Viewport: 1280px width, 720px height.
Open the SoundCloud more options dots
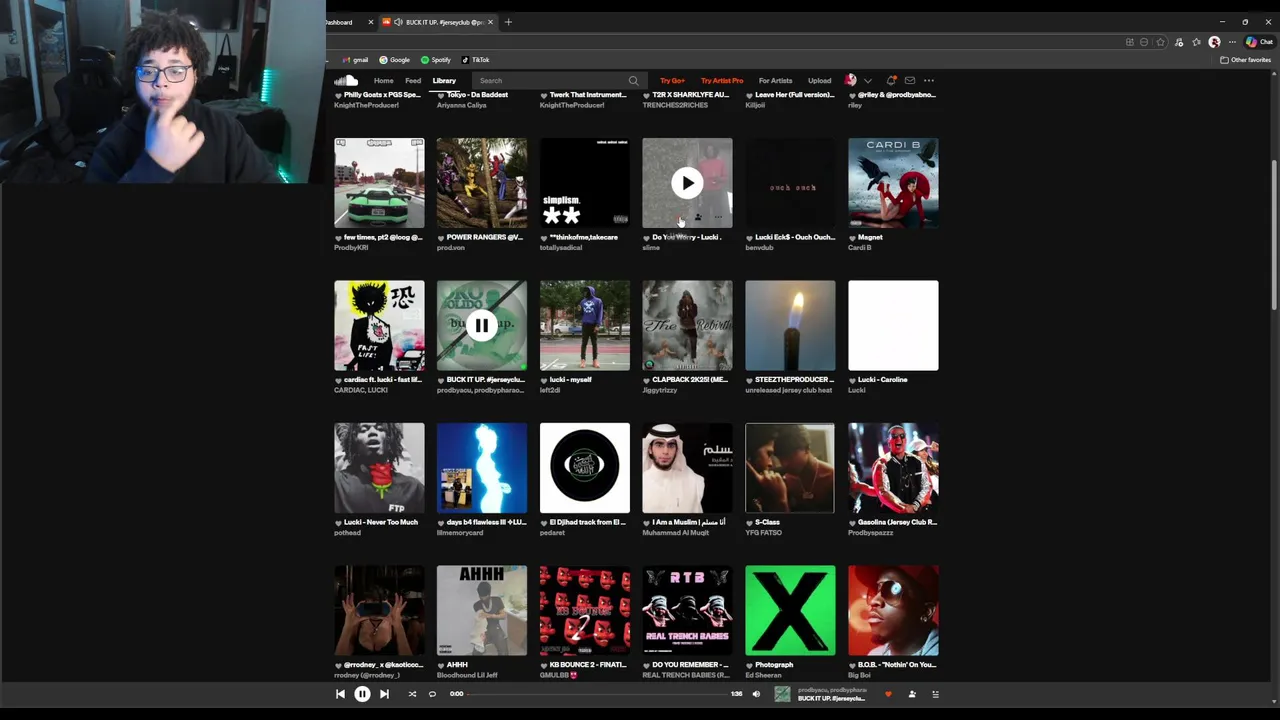click(929, 80)
